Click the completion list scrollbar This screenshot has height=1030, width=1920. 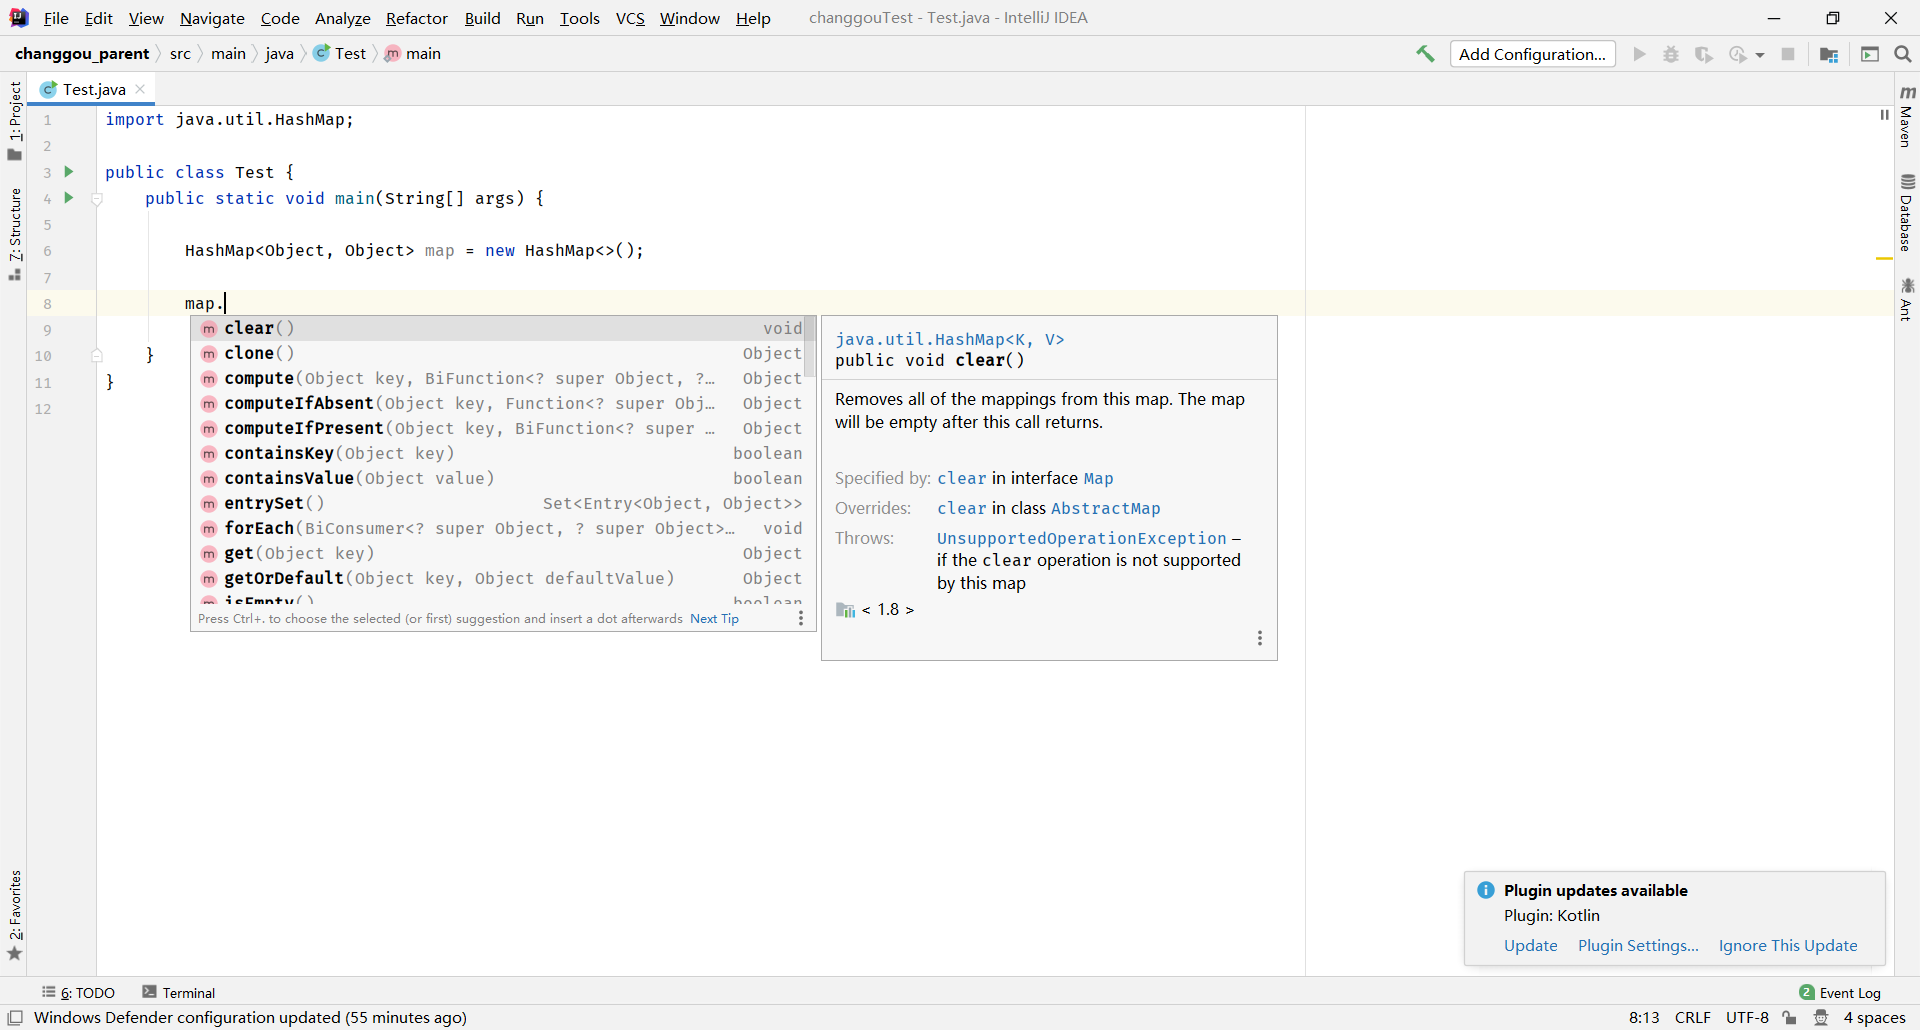tap(811, 348)
